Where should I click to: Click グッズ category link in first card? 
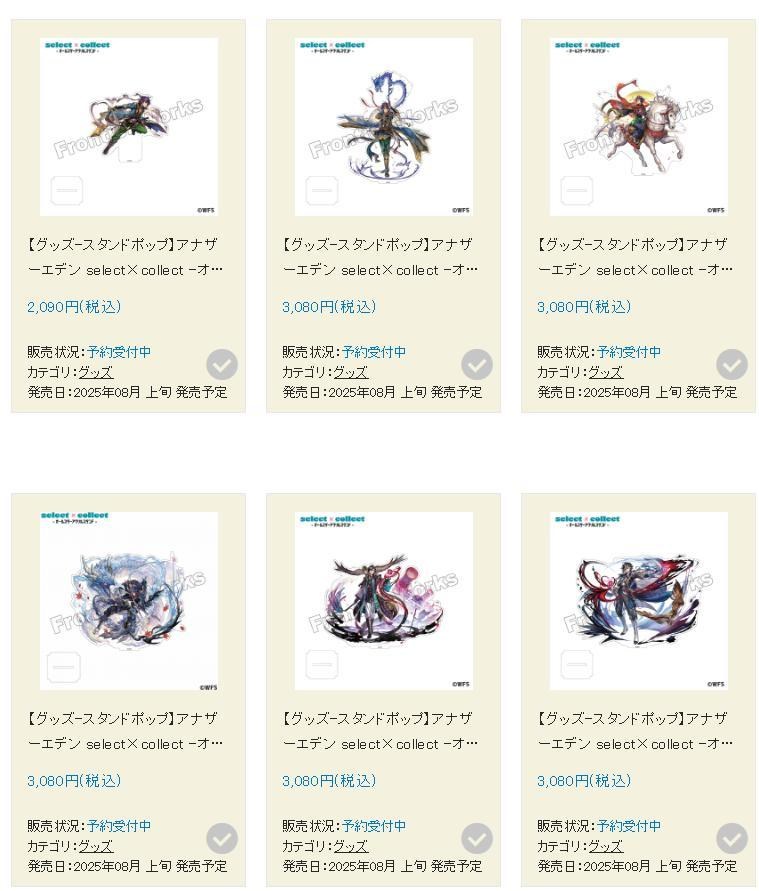click(95, 372)
